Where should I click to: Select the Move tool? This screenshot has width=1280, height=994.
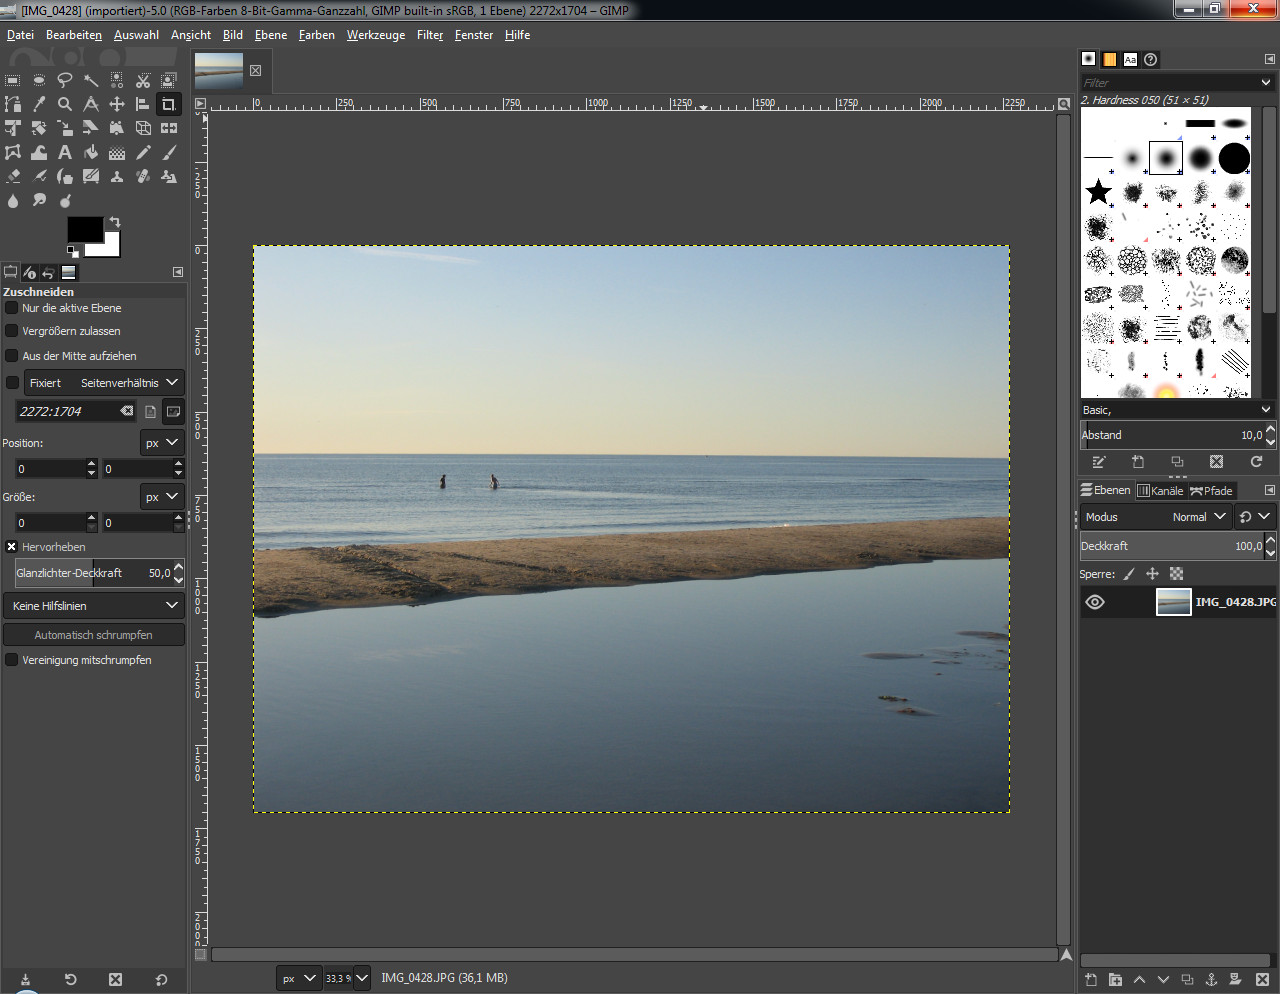click(117, 104)
